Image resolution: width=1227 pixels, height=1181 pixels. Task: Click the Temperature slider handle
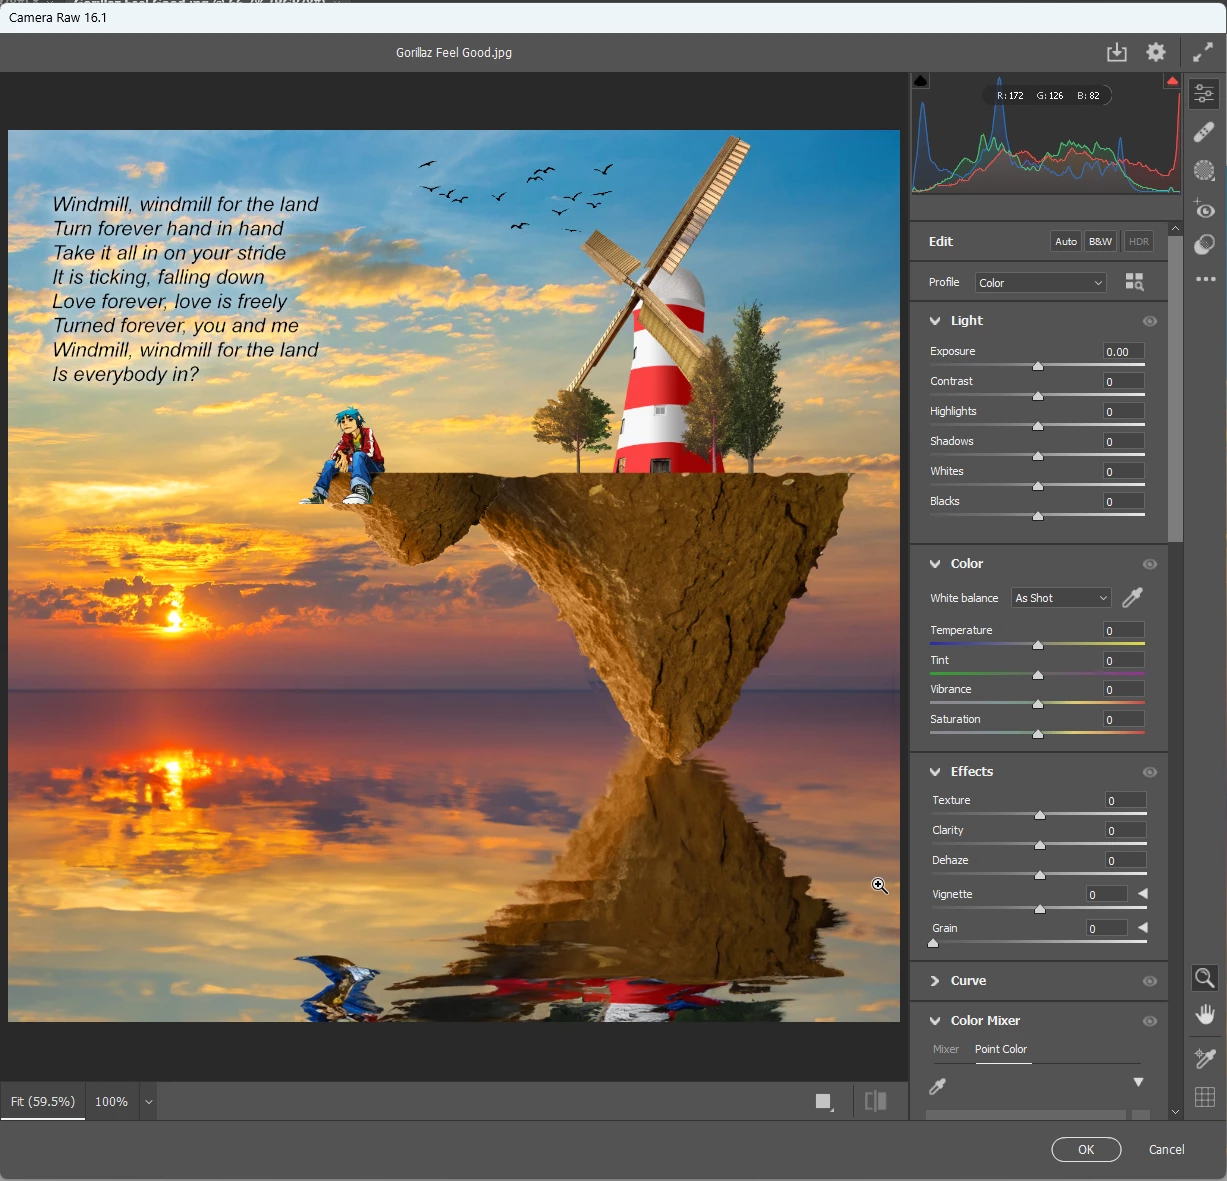pyautogui.click(x=1038, y=645)
